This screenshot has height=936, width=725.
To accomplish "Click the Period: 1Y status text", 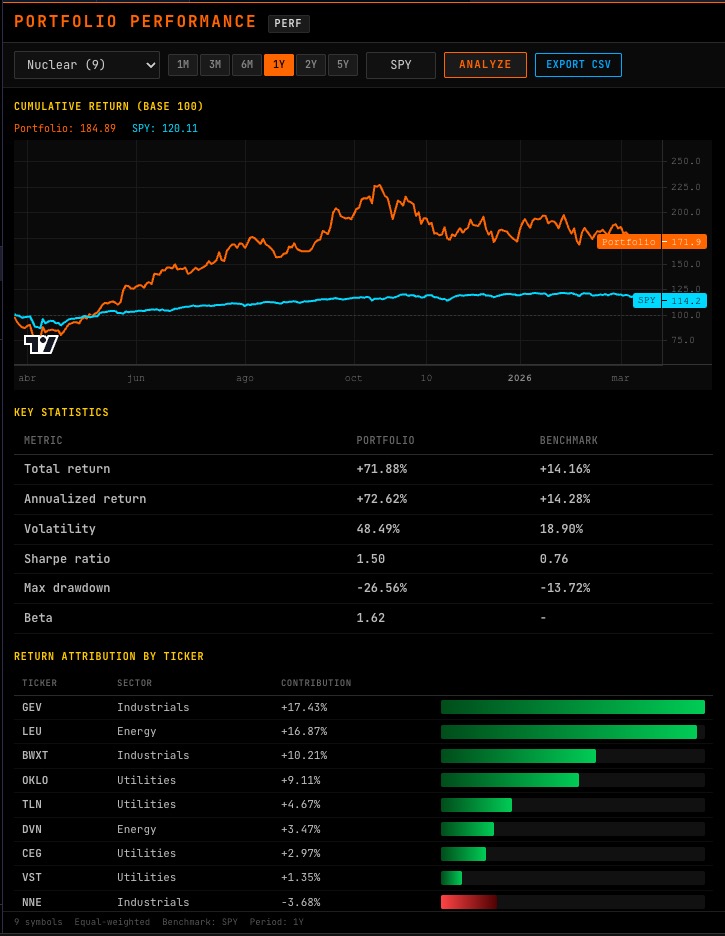I will pyautogui.click(x=277, y=922).
